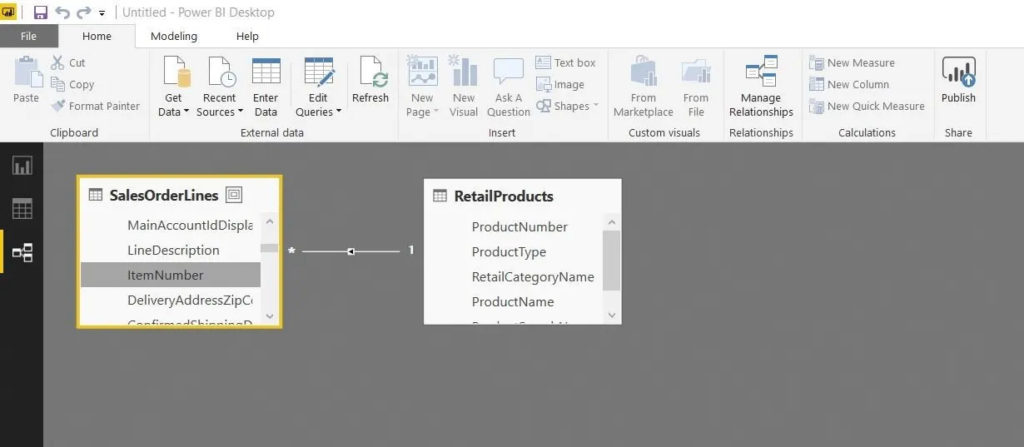
Task: Insert a Text box
Action: coord(566,63)
